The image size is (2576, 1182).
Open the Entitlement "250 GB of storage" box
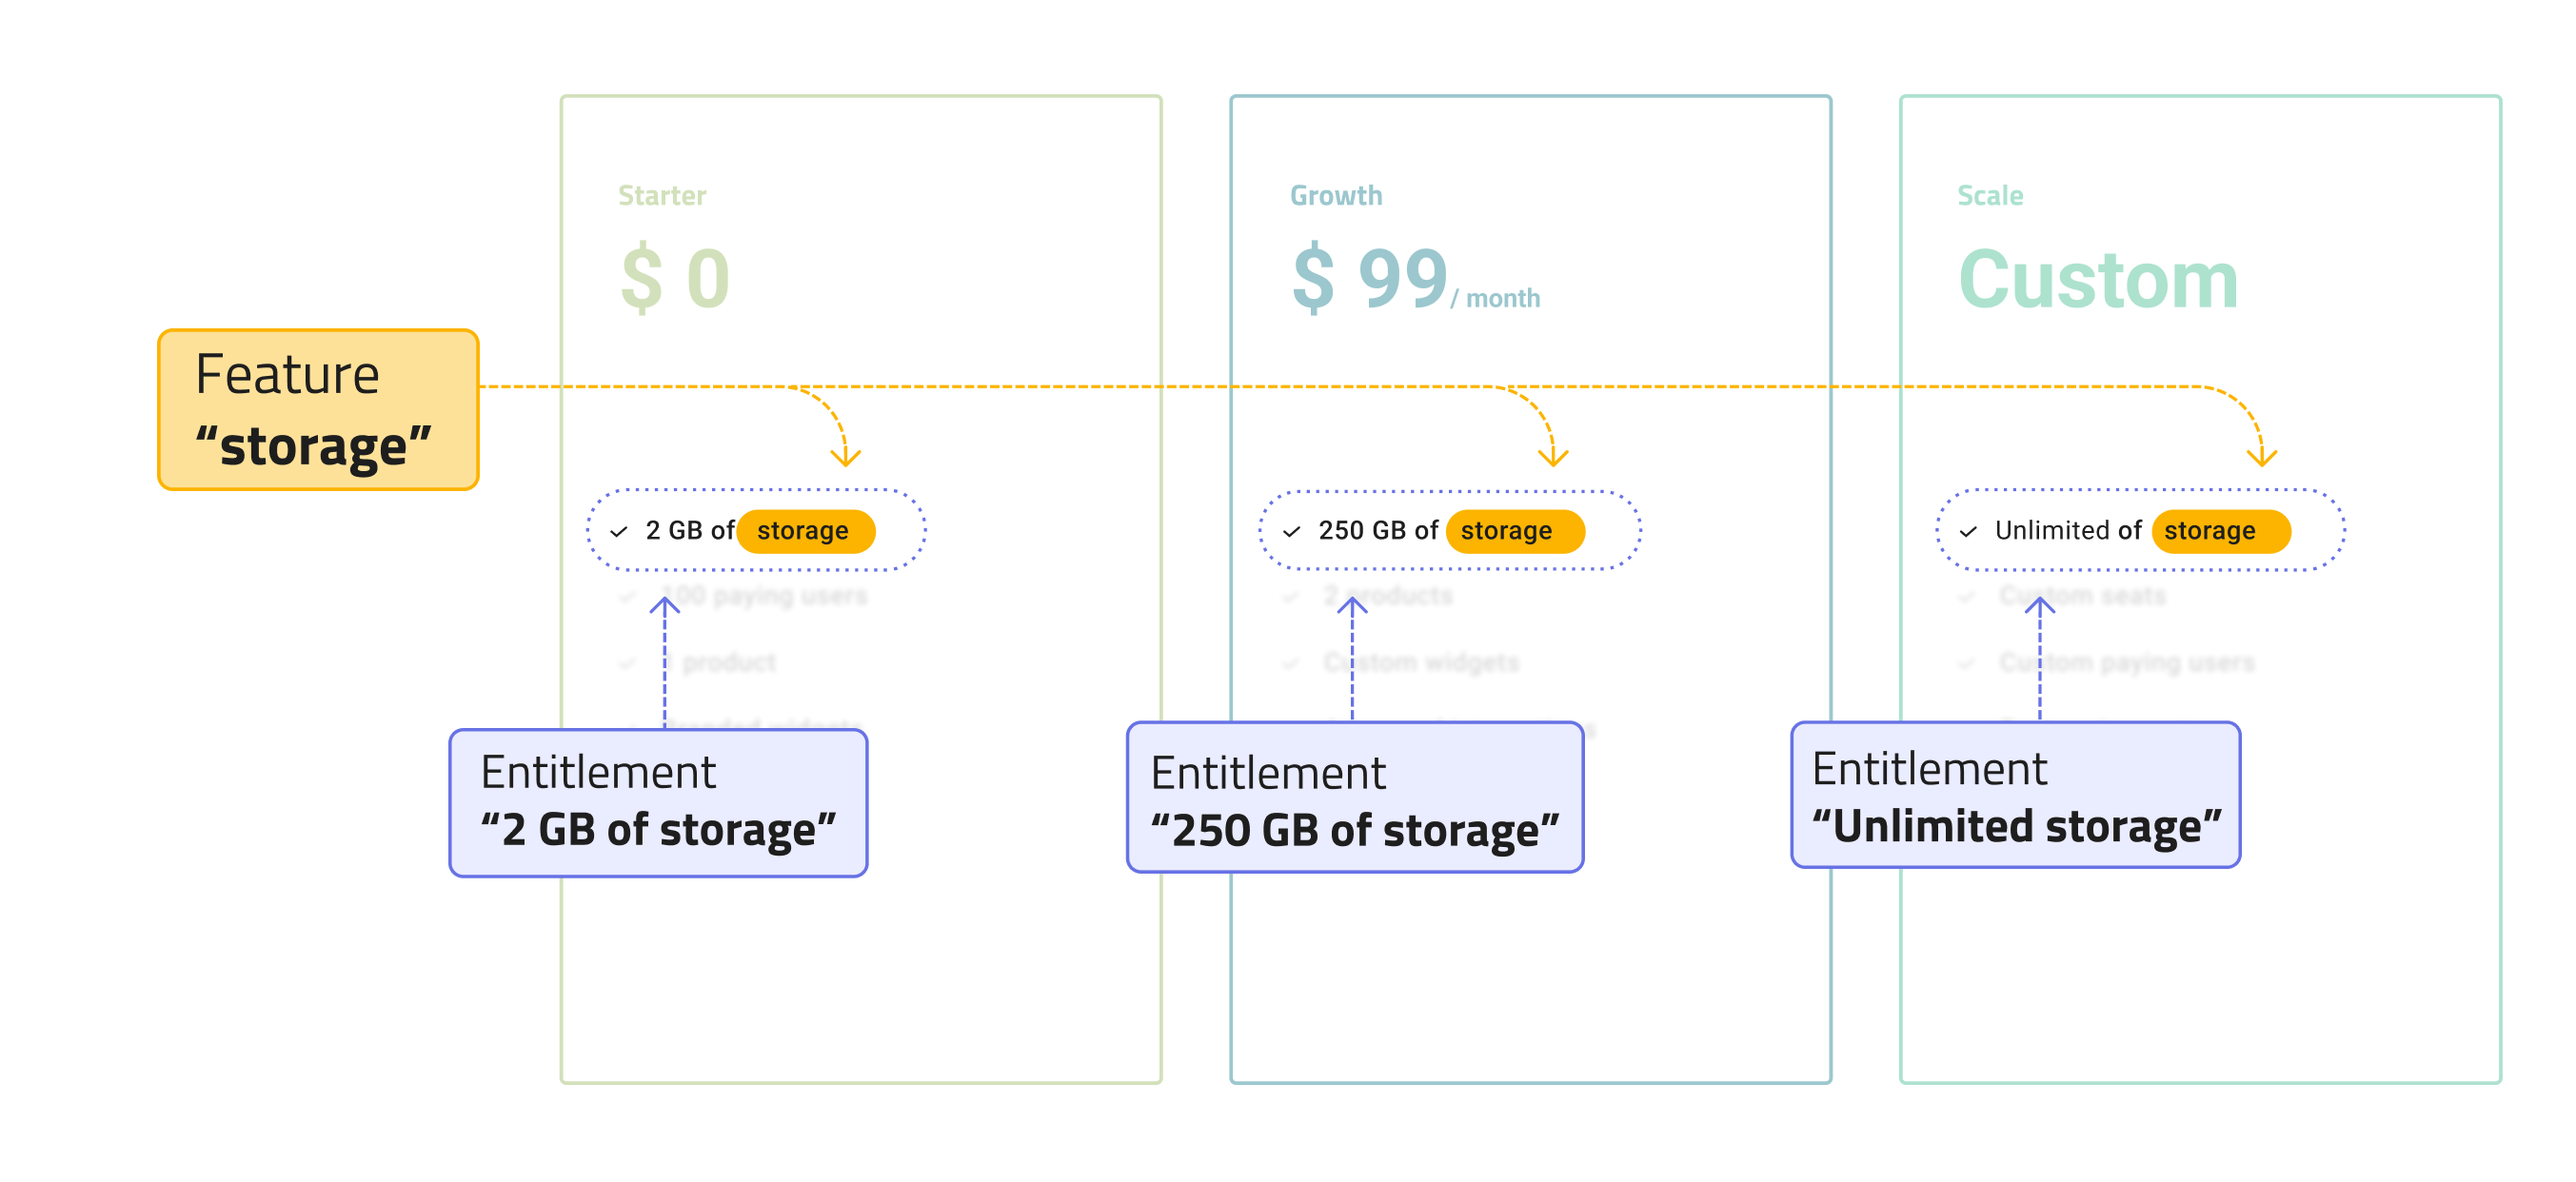(1354, 798)
